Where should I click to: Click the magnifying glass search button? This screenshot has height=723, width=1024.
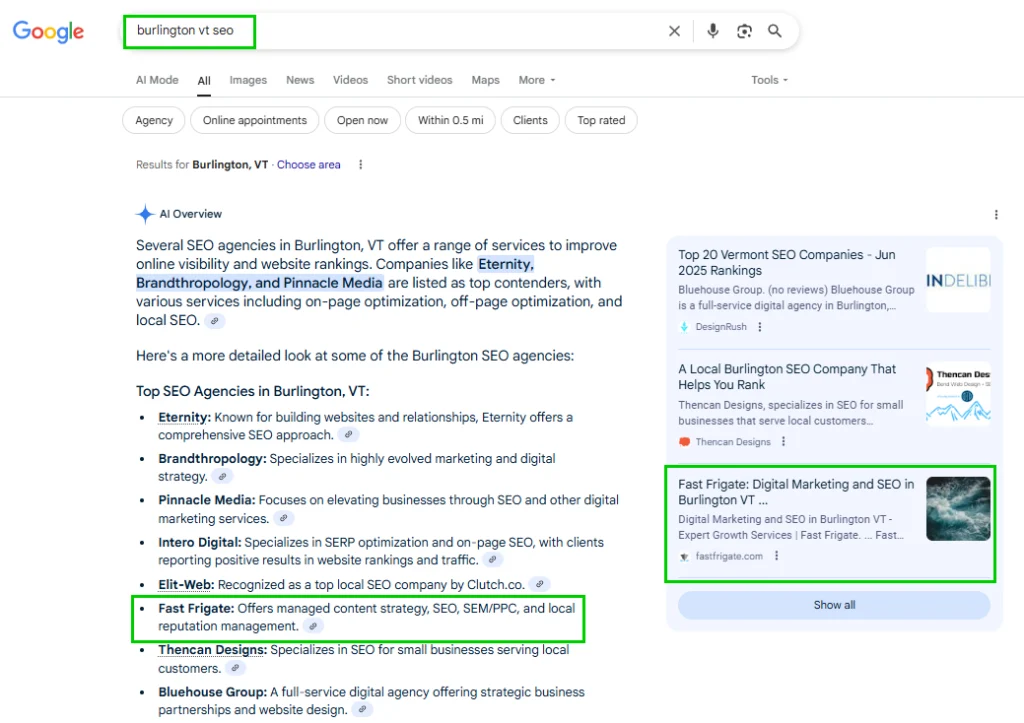coord(775,31)
